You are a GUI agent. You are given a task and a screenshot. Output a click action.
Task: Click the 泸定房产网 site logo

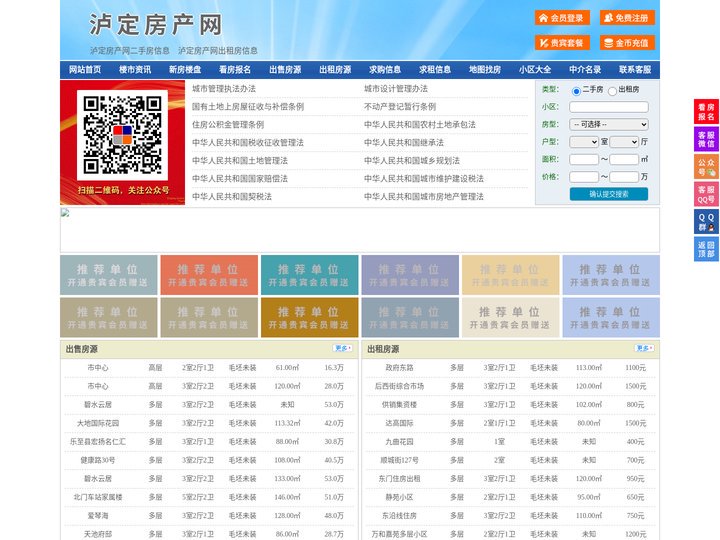tap(156, 25)
